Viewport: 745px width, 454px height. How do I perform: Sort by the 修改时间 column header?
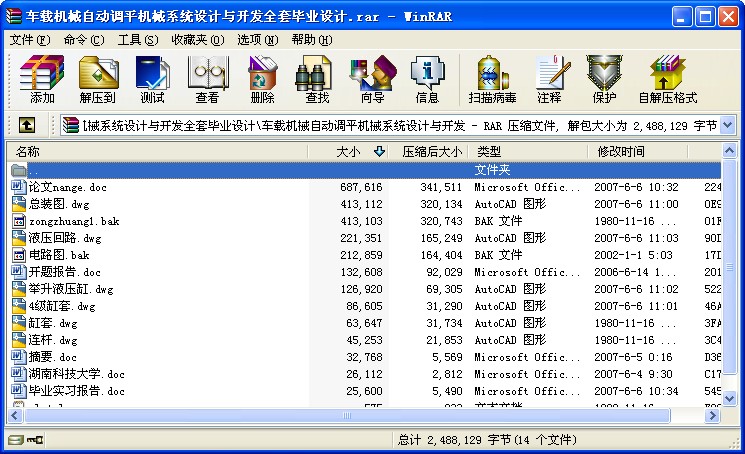[638, 151]
